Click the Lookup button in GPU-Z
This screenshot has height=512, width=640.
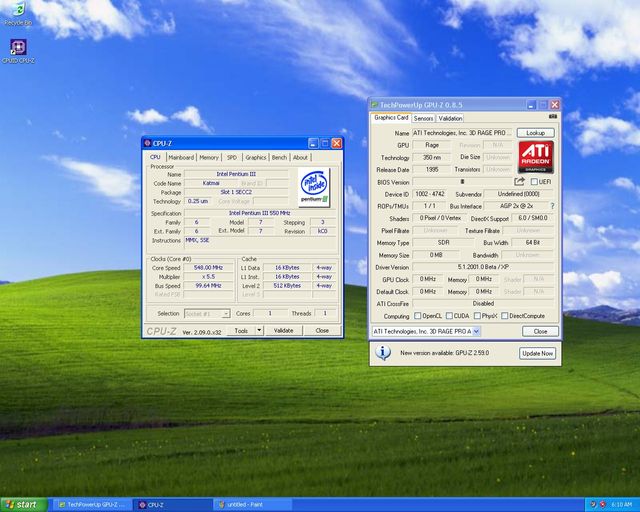pos(536,133)
